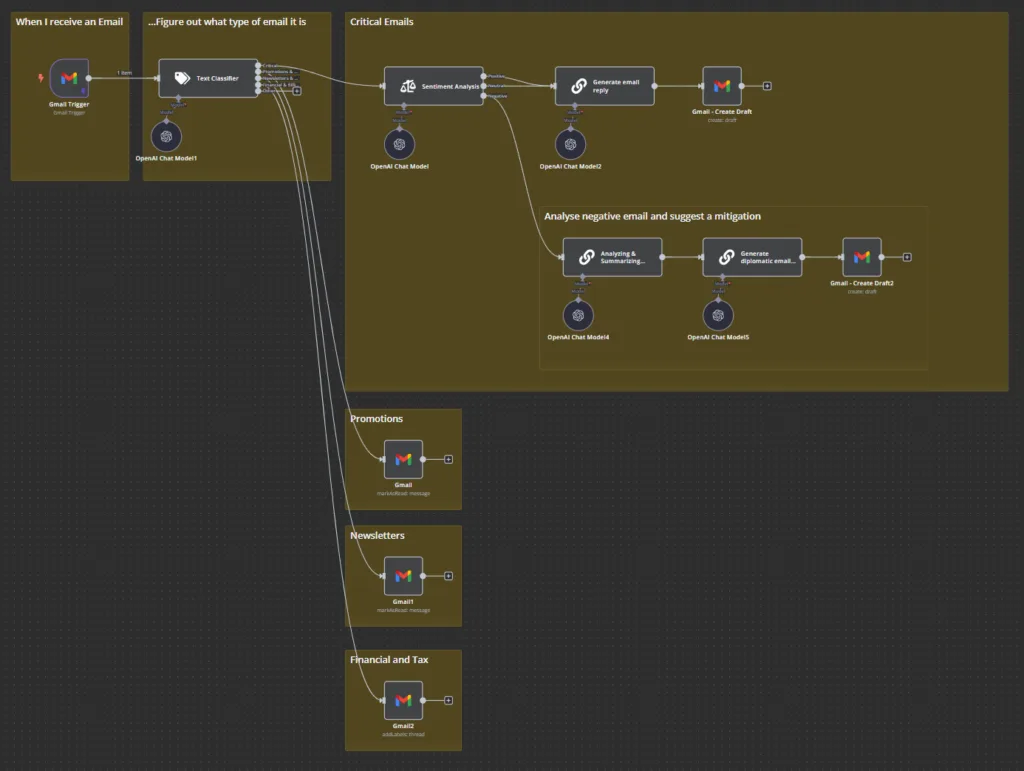Open the Gmail2 node in Financial and Tax
Viewport: 1024px width, 771px height.
tap(404, 700)
